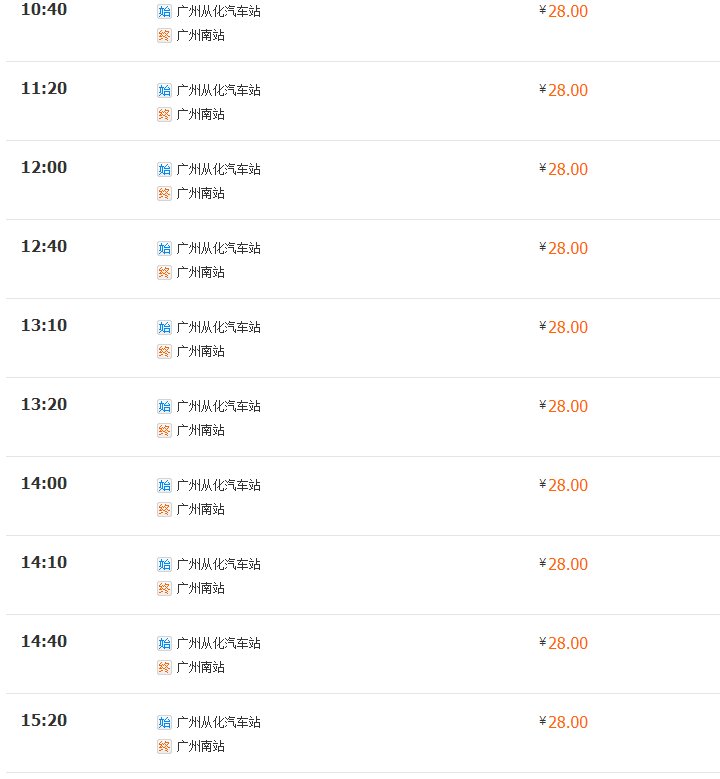720x779 pixels.
Task: Select the 12:00 departure time
Action: 44,167
